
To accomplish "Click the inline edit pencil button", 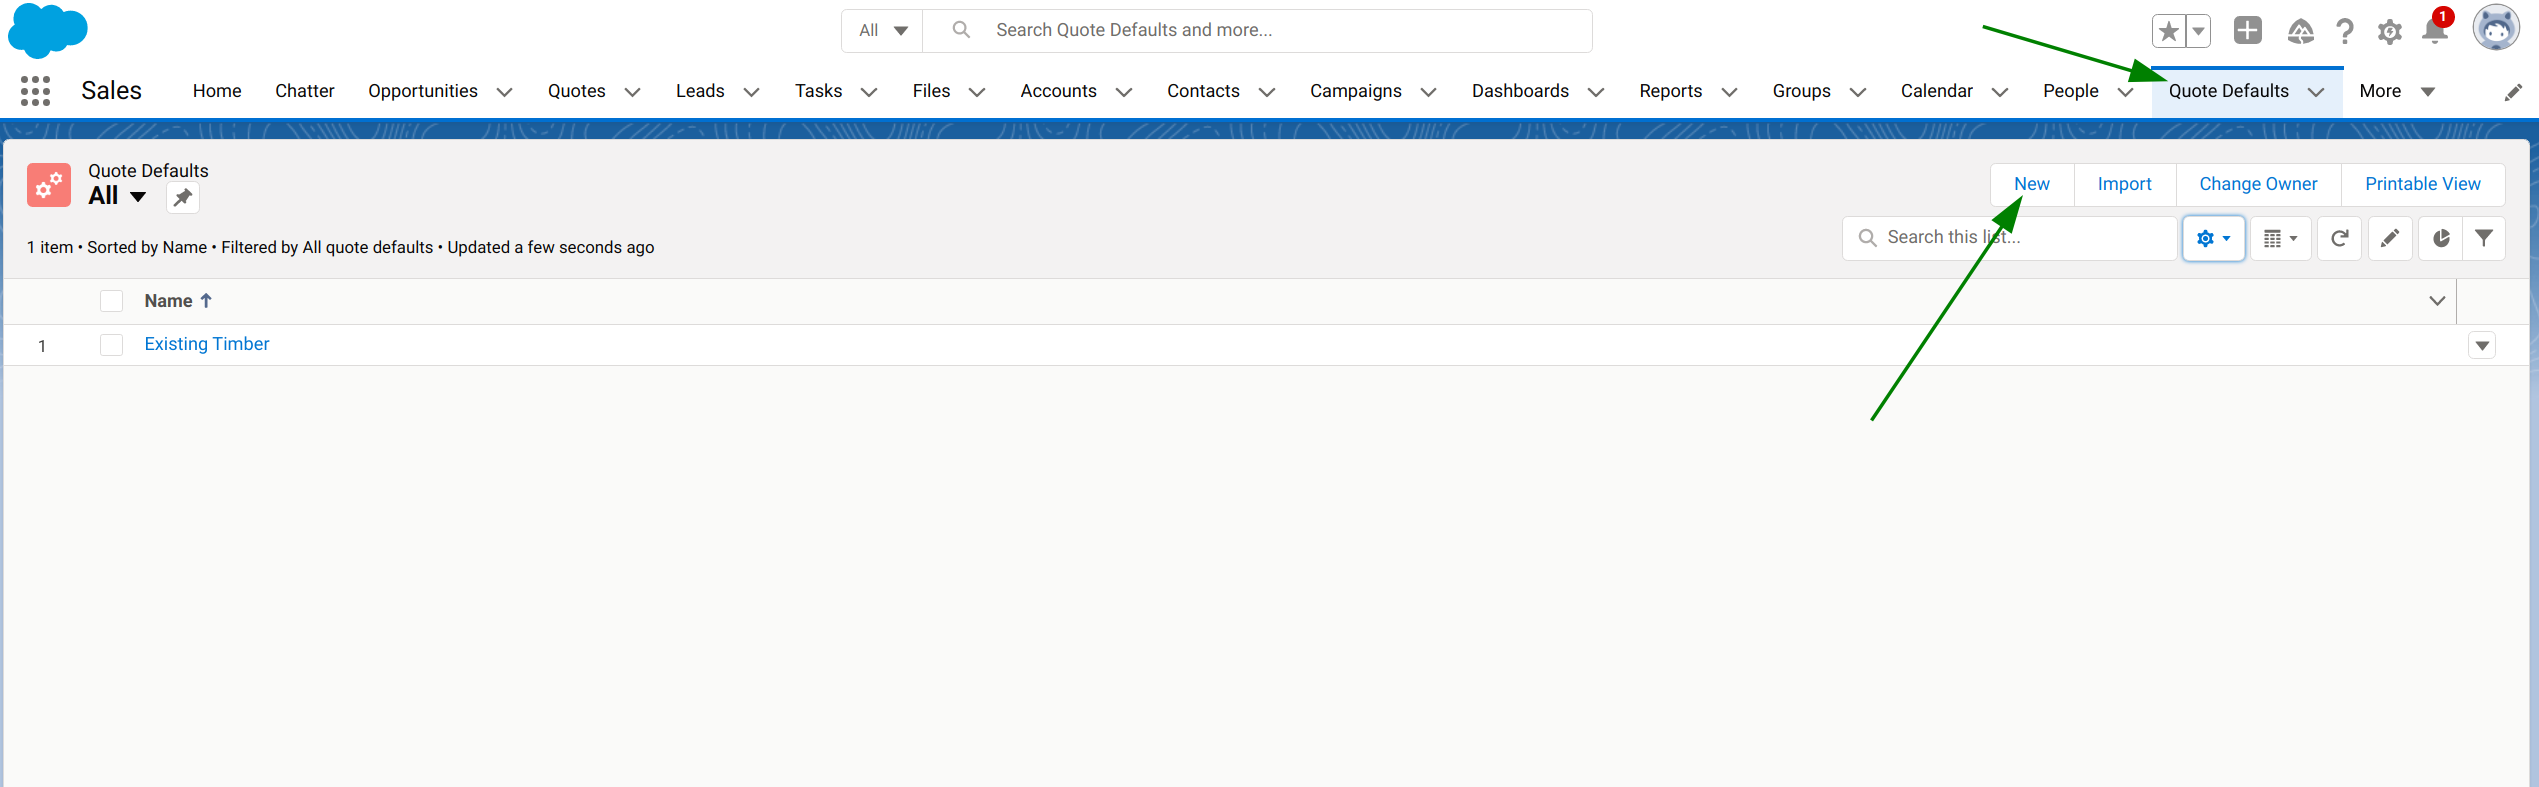I will tap(2390, 238).
